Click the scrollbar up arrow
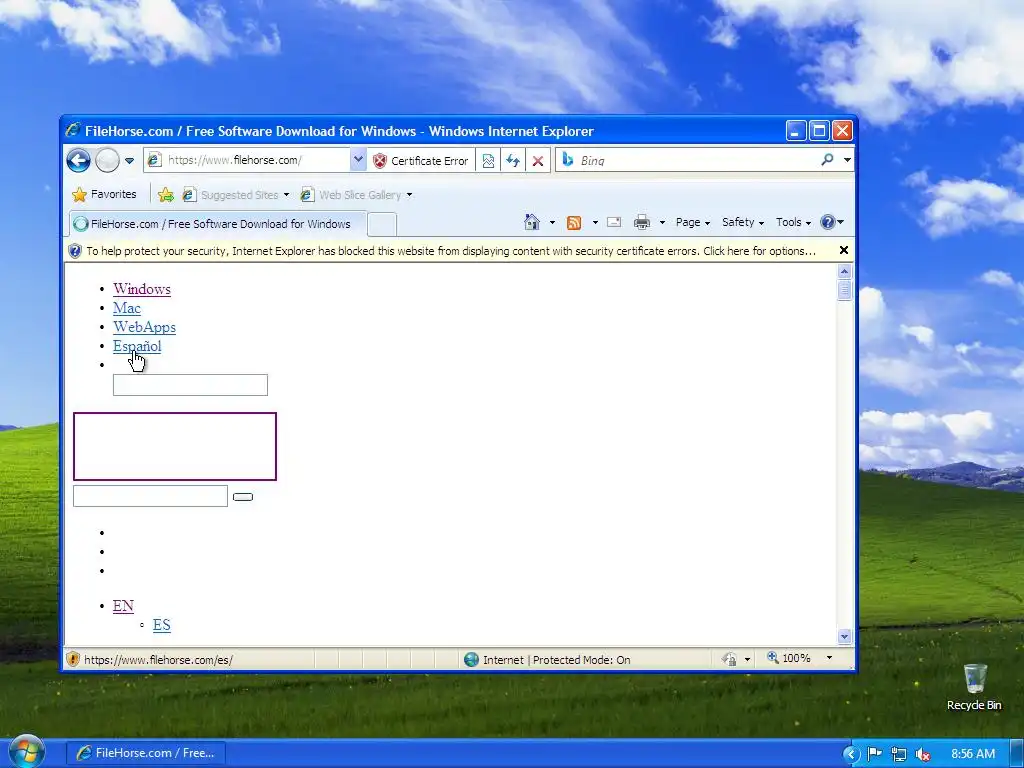 point(844,271)
